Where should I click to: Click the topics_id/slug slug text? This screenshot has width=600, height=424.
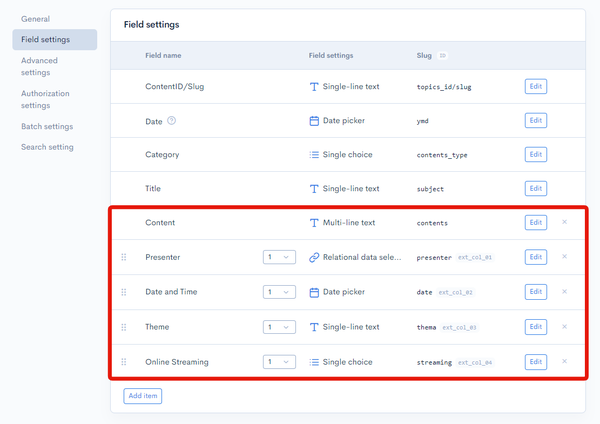(x=444, y=87)
